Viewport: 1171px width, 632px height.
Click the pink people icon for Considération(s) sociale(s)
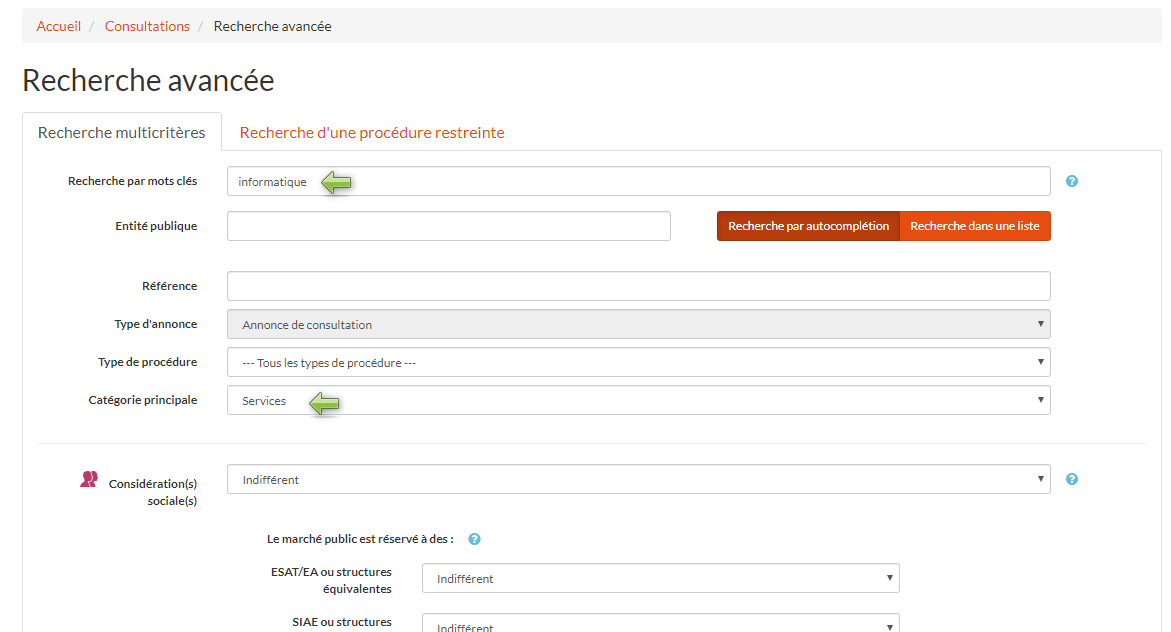pos(89,480)
